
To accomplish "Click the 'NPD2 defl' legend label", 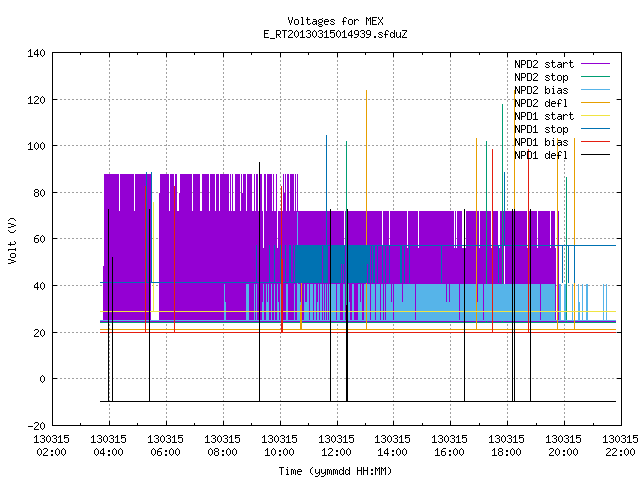I will 541,103.
